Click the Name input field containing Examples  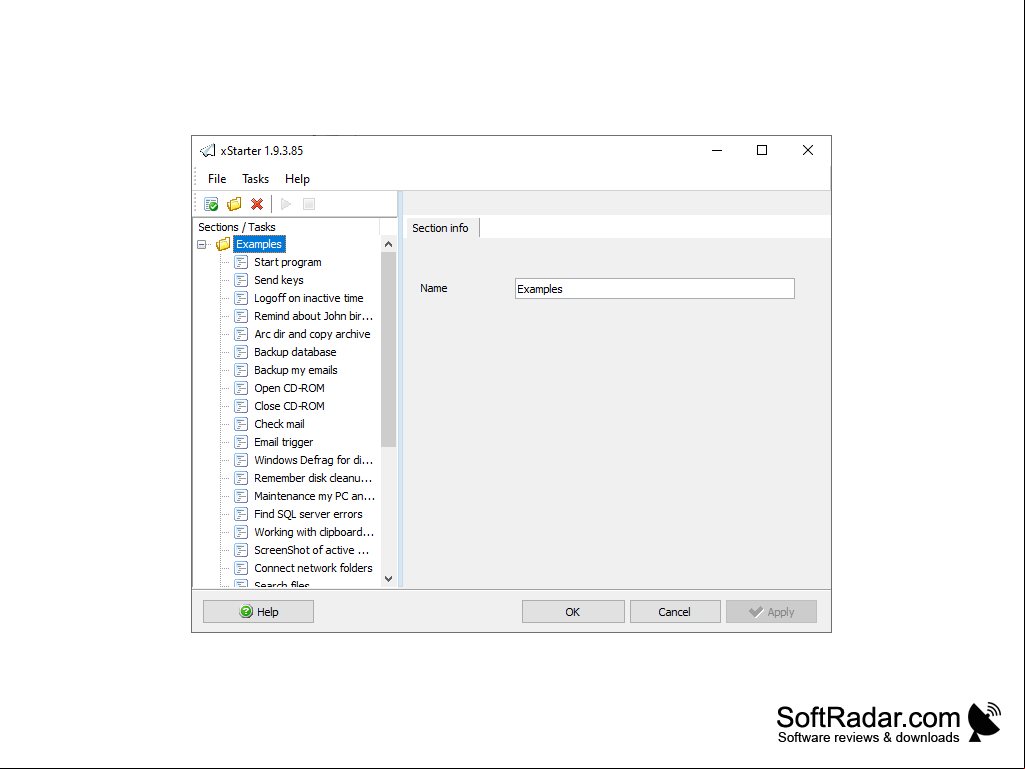click(x=654, y=288)
